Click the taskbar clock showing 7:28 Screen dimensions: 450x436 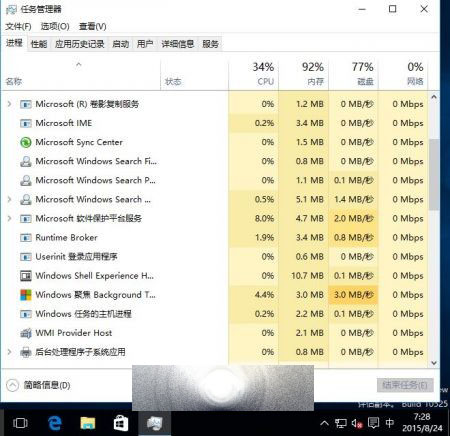point(422,423)
